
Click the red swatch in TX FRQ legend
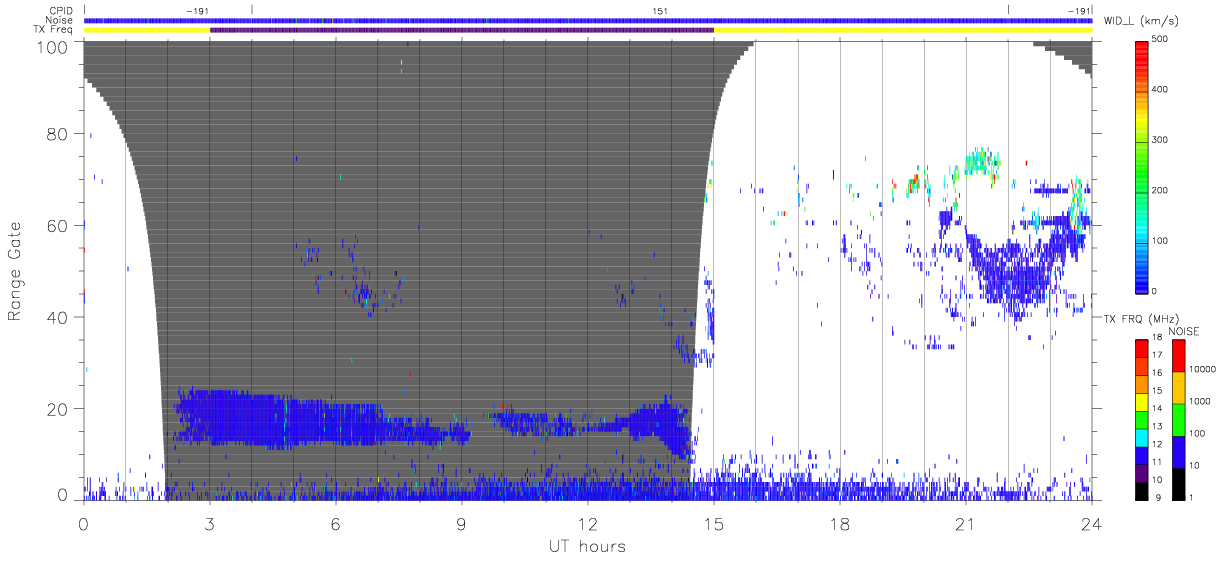tap(1142, 348)
